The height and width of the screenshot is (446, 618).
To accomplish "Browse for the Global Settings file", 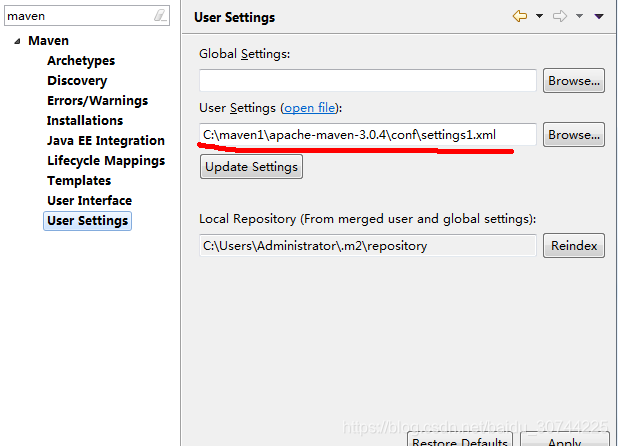I will (x=574, y=80).
